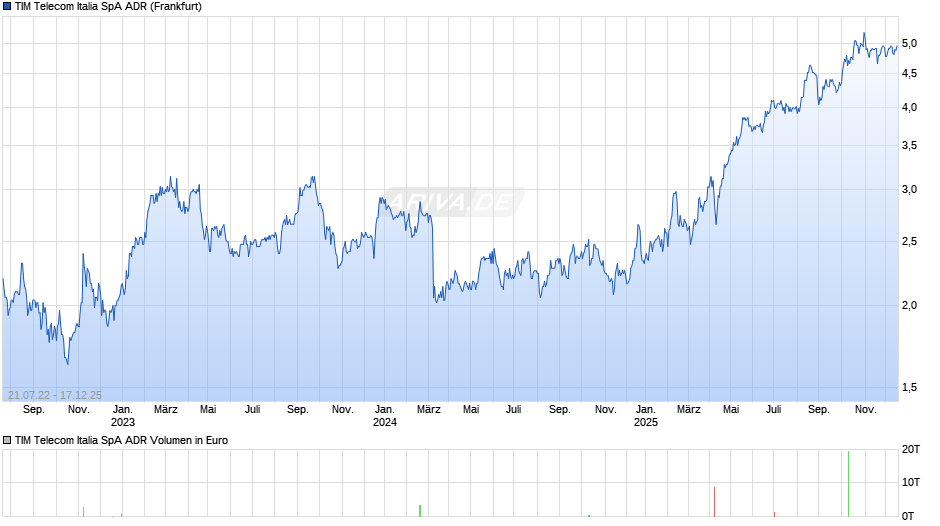Click the März label following Jan. 2024
The image size is (940, 526).
click(429, 409)
